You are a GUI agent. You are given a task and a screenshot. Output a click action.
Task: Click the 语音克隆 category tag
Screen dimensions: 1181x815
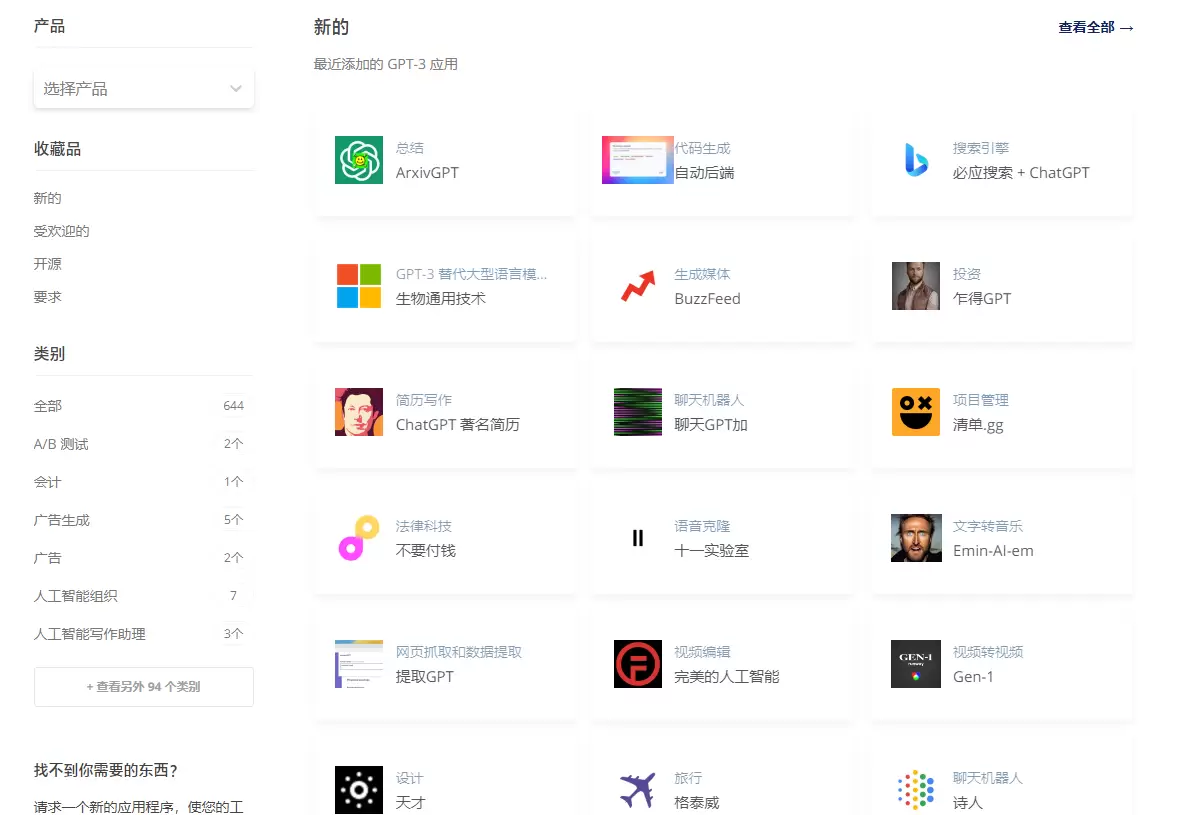click(x=702, y=526)
